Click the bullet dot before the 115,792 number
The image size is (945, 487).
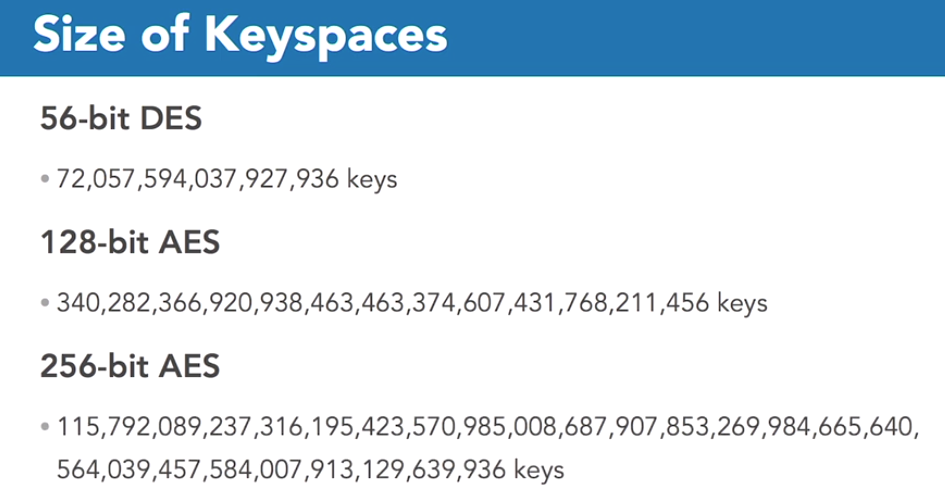(45, 427)
